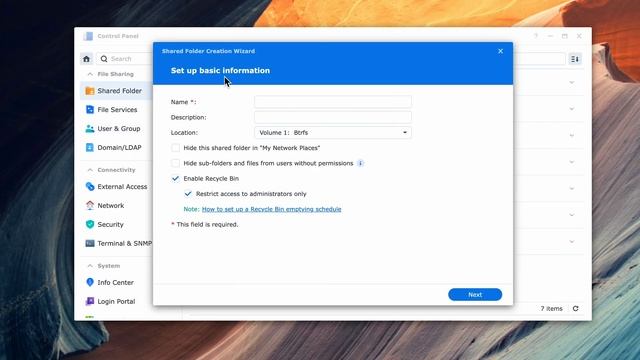This screenshot has height=360, width=640.
Task: Expand the seventh shared folder row chevron
Action: pos(572,242)
